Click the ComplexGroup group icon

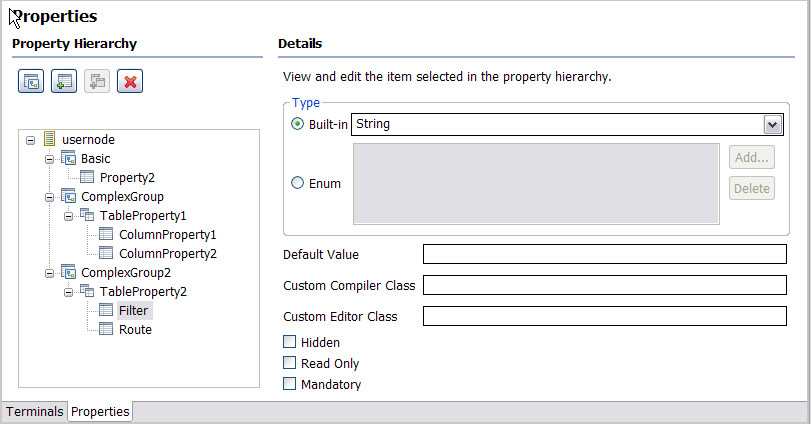69,196
